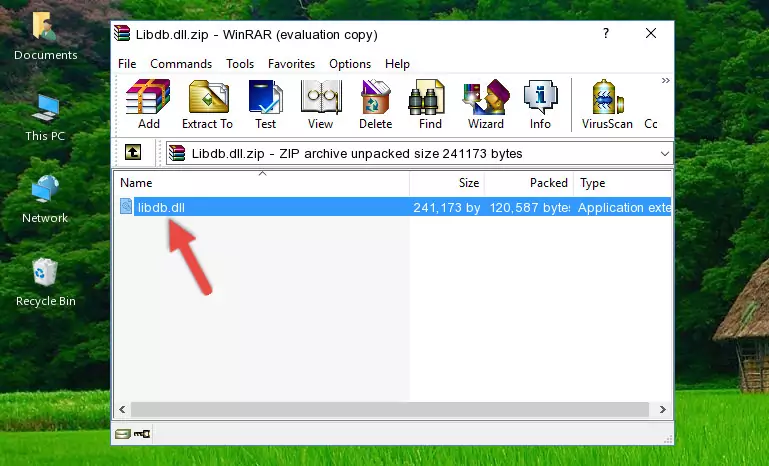Expand hidden toolbar items chevron
The height and width of the screenshot is (466, 769).
[666, 80]
